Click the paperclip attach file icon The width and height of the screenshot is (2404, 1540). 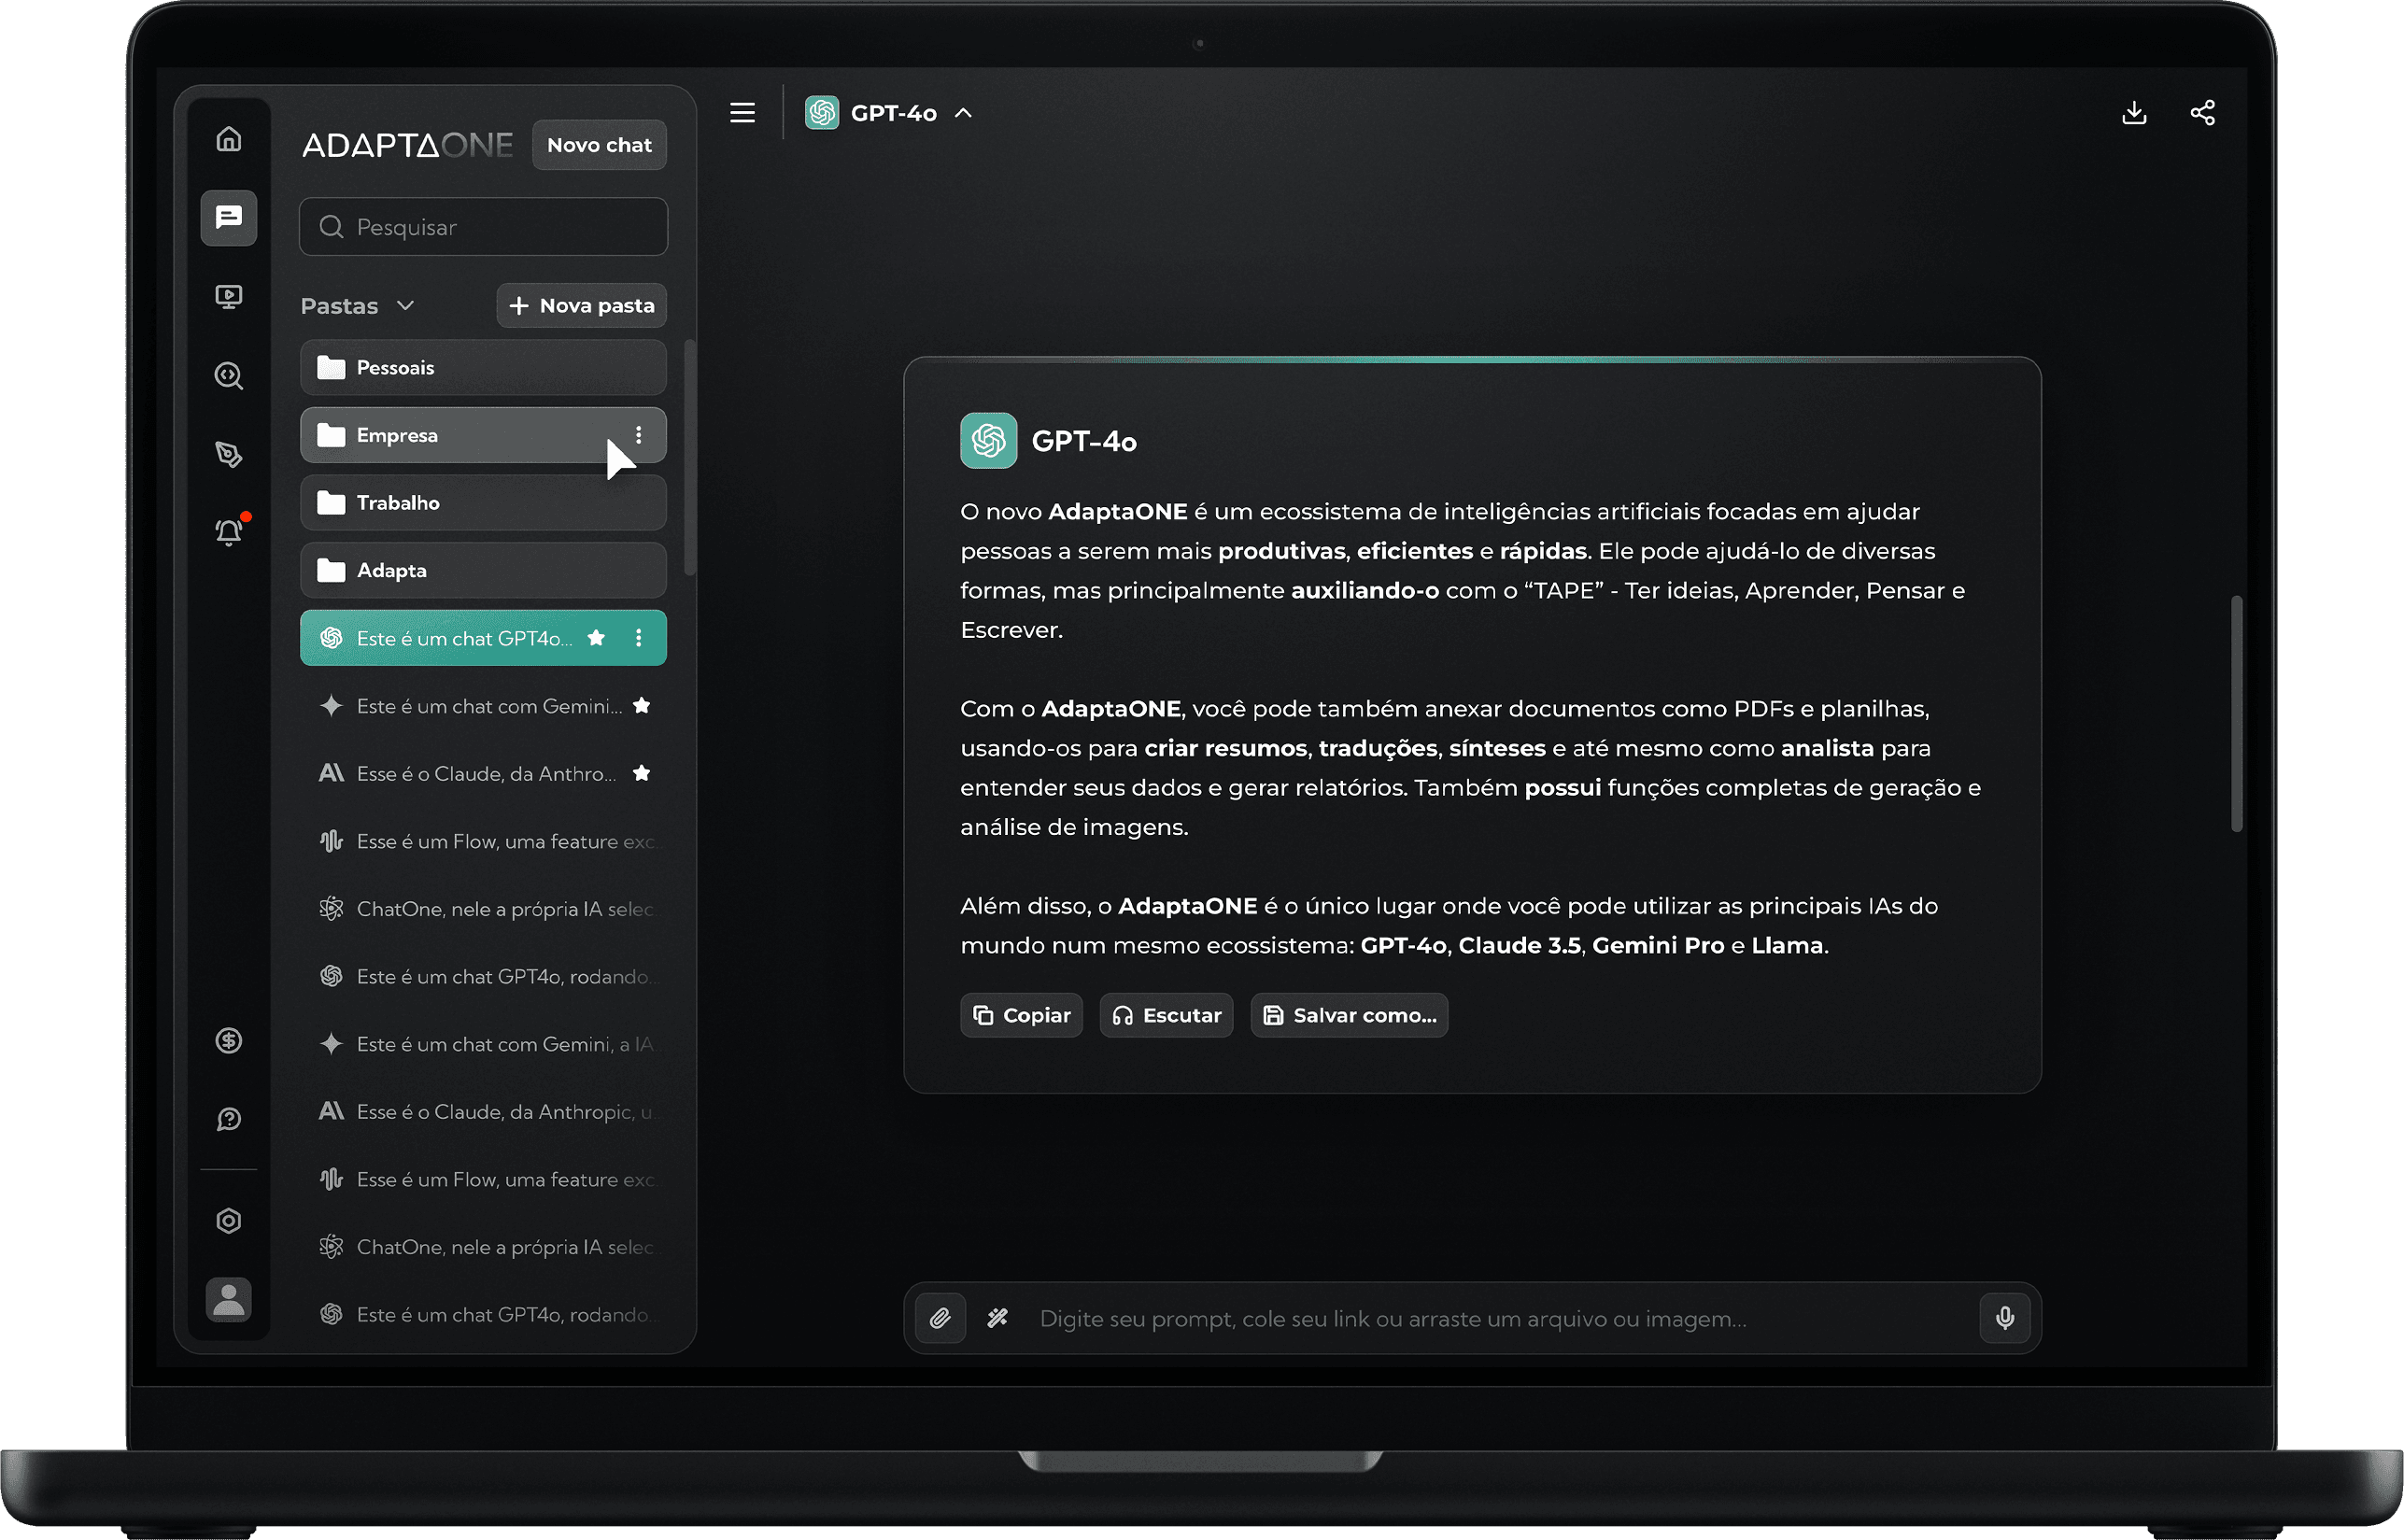[x=940, y=1318]
